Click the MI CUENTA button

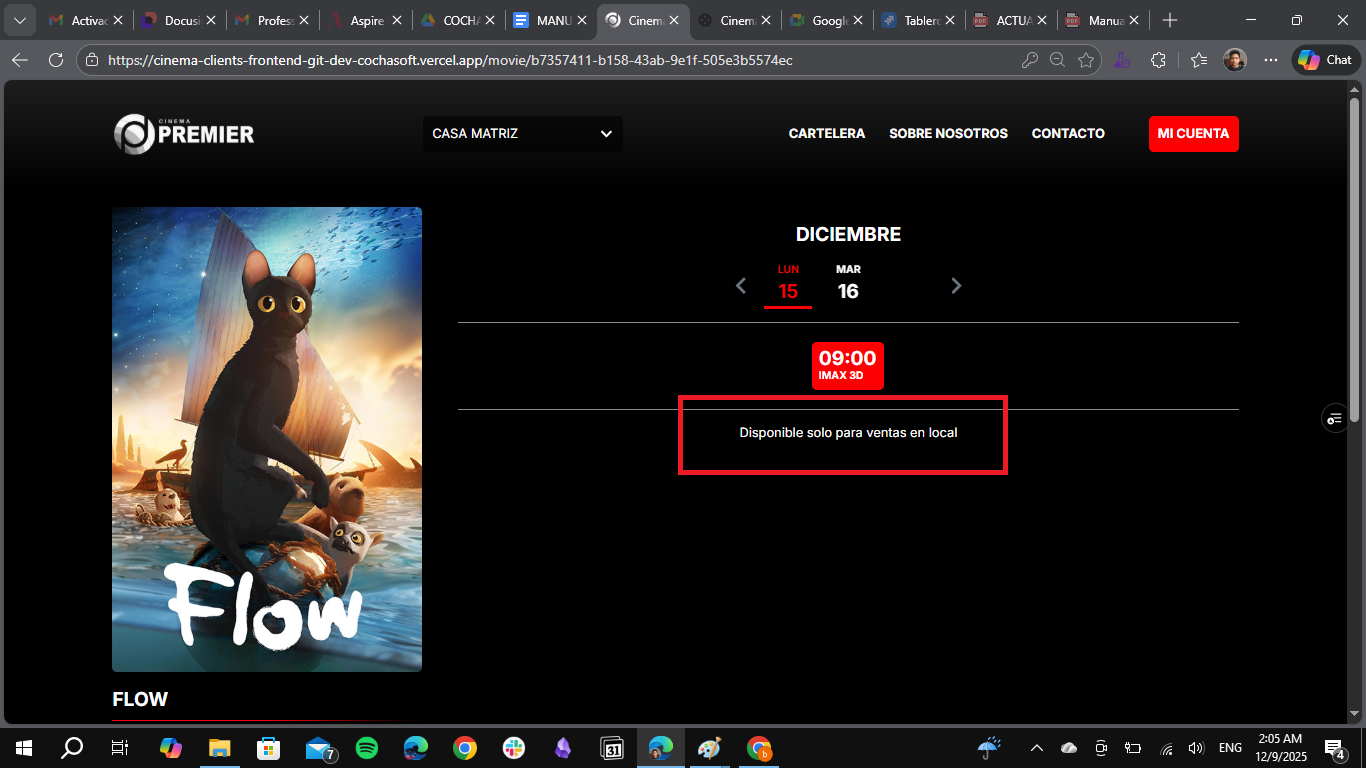tap(1193, 134)
